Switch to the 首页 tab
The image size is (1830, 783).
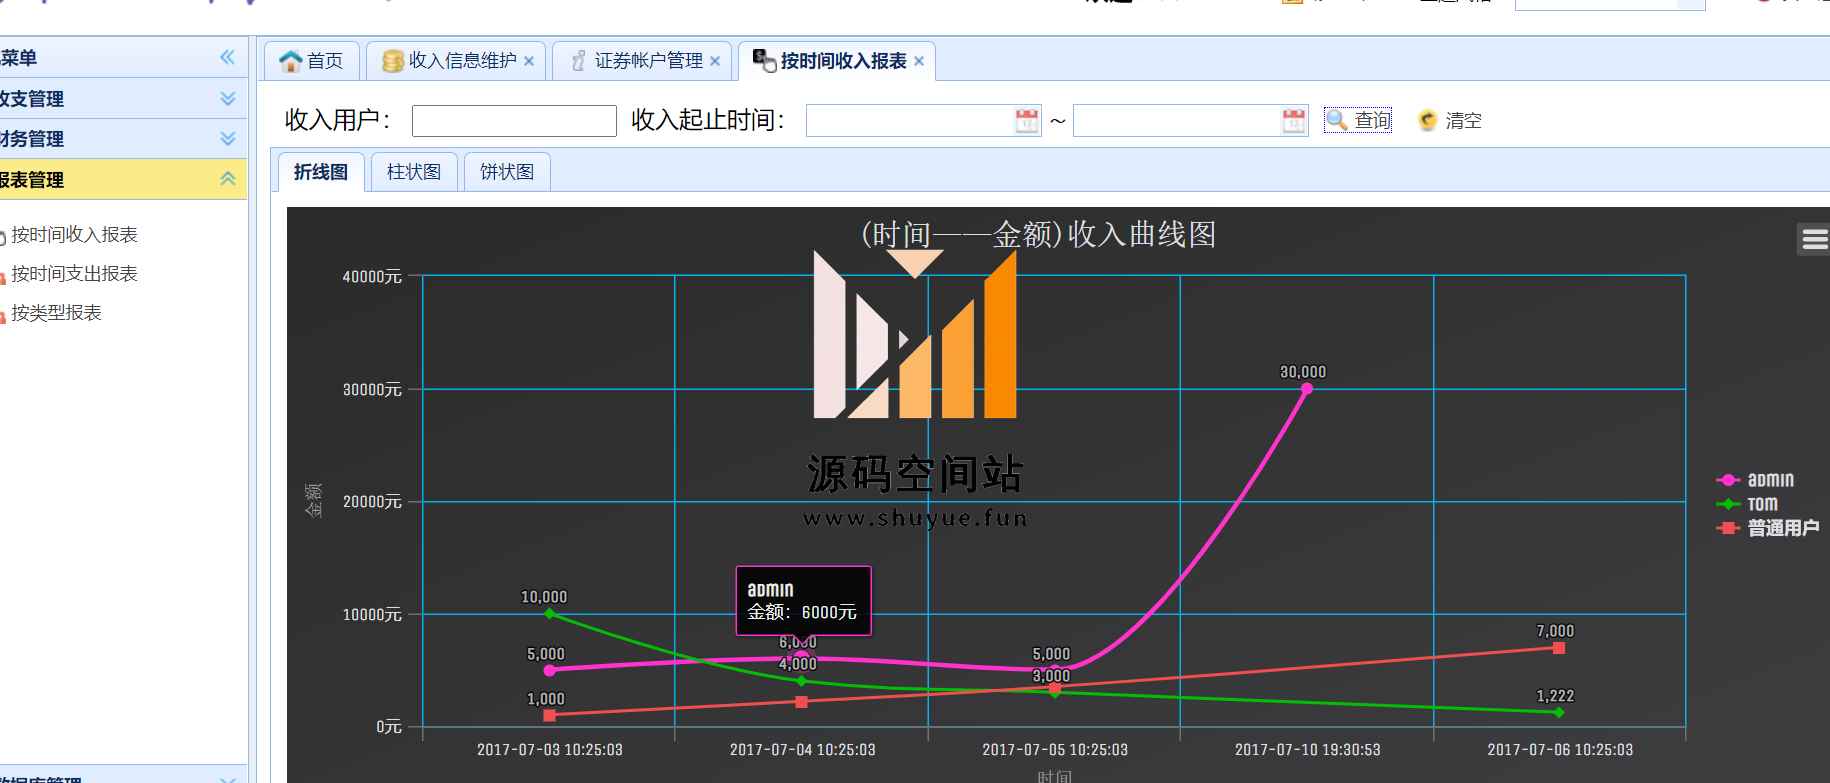tap(312, 61)
